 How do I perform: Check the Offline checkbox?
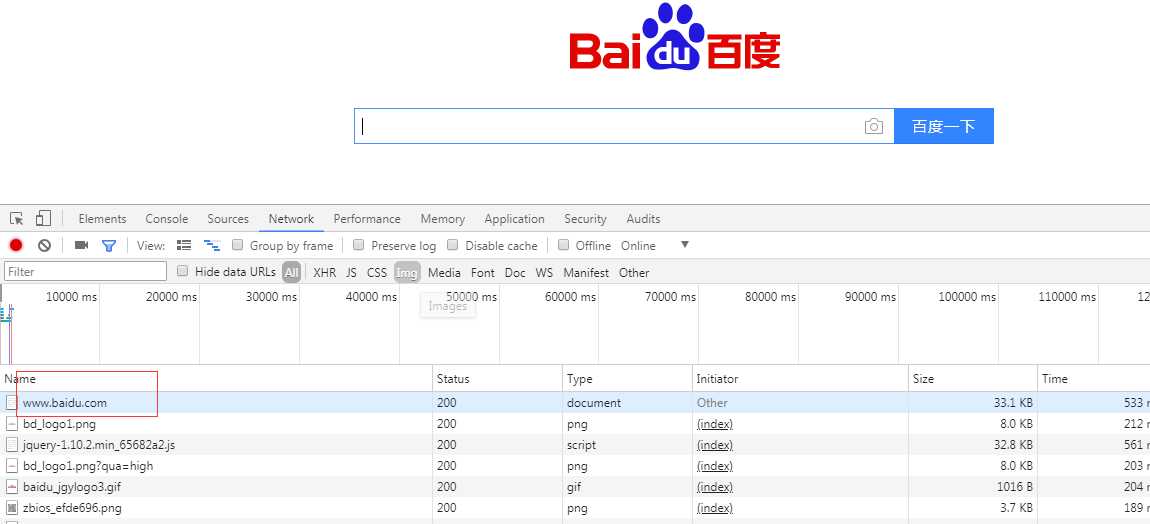point(563,244)
